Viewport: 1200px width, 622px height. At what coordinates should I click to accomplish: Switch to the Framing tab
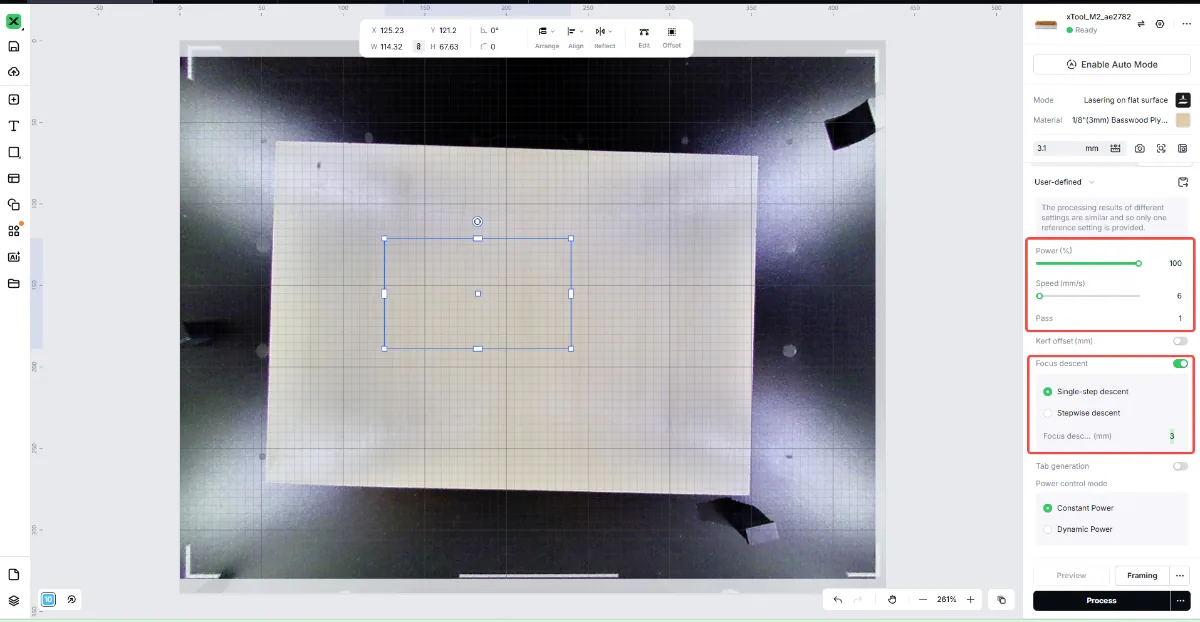point(1142,575)
